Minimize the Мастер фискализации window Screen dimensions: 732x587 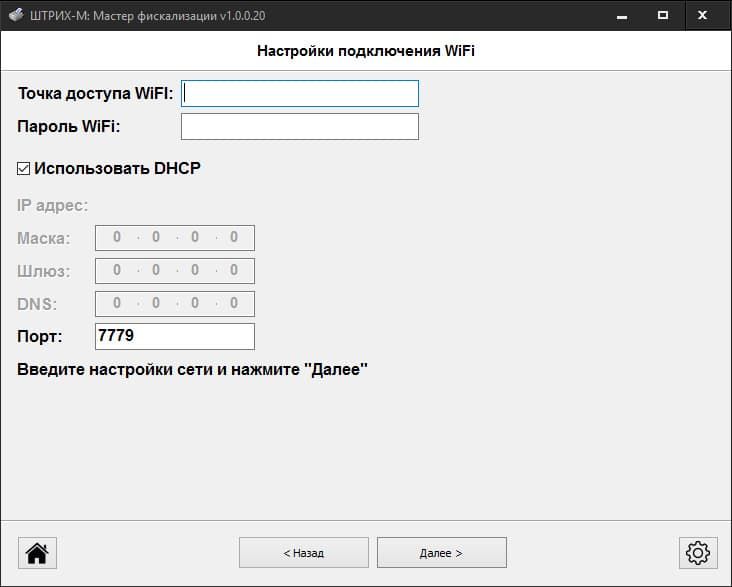pos(621,15)
